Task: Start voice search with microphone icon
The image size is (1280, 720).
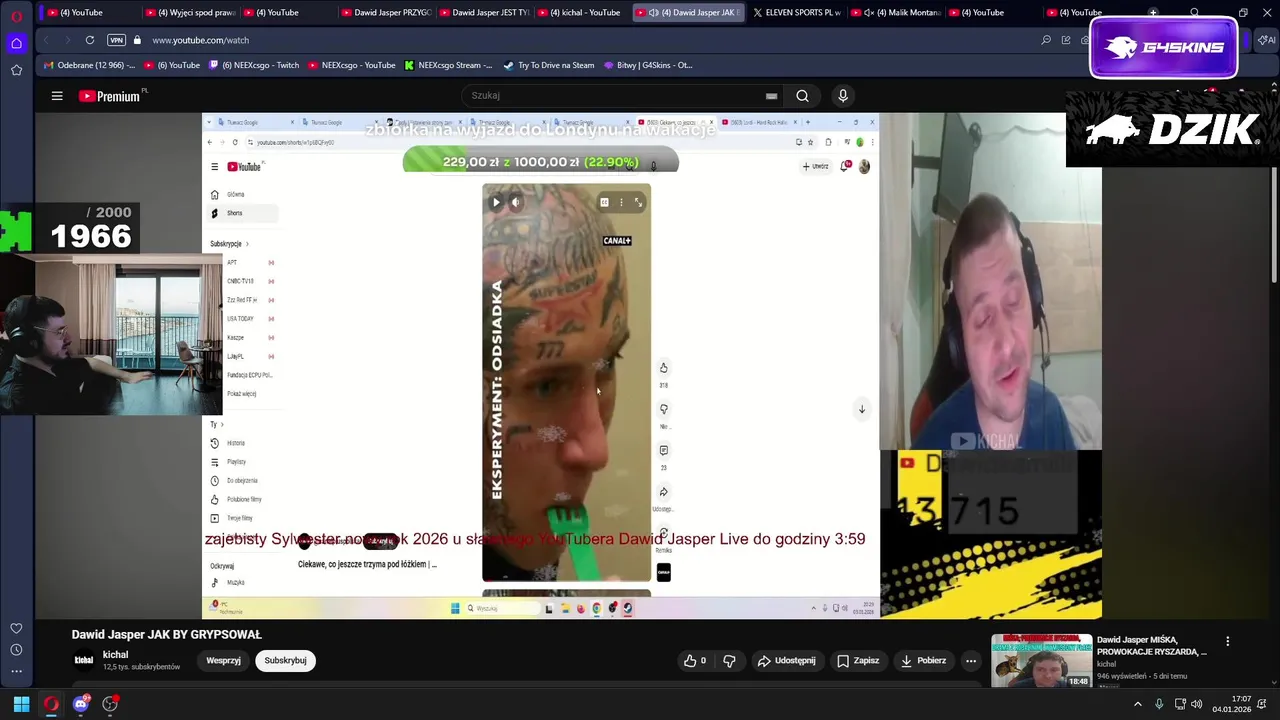Action: (843, 96)
